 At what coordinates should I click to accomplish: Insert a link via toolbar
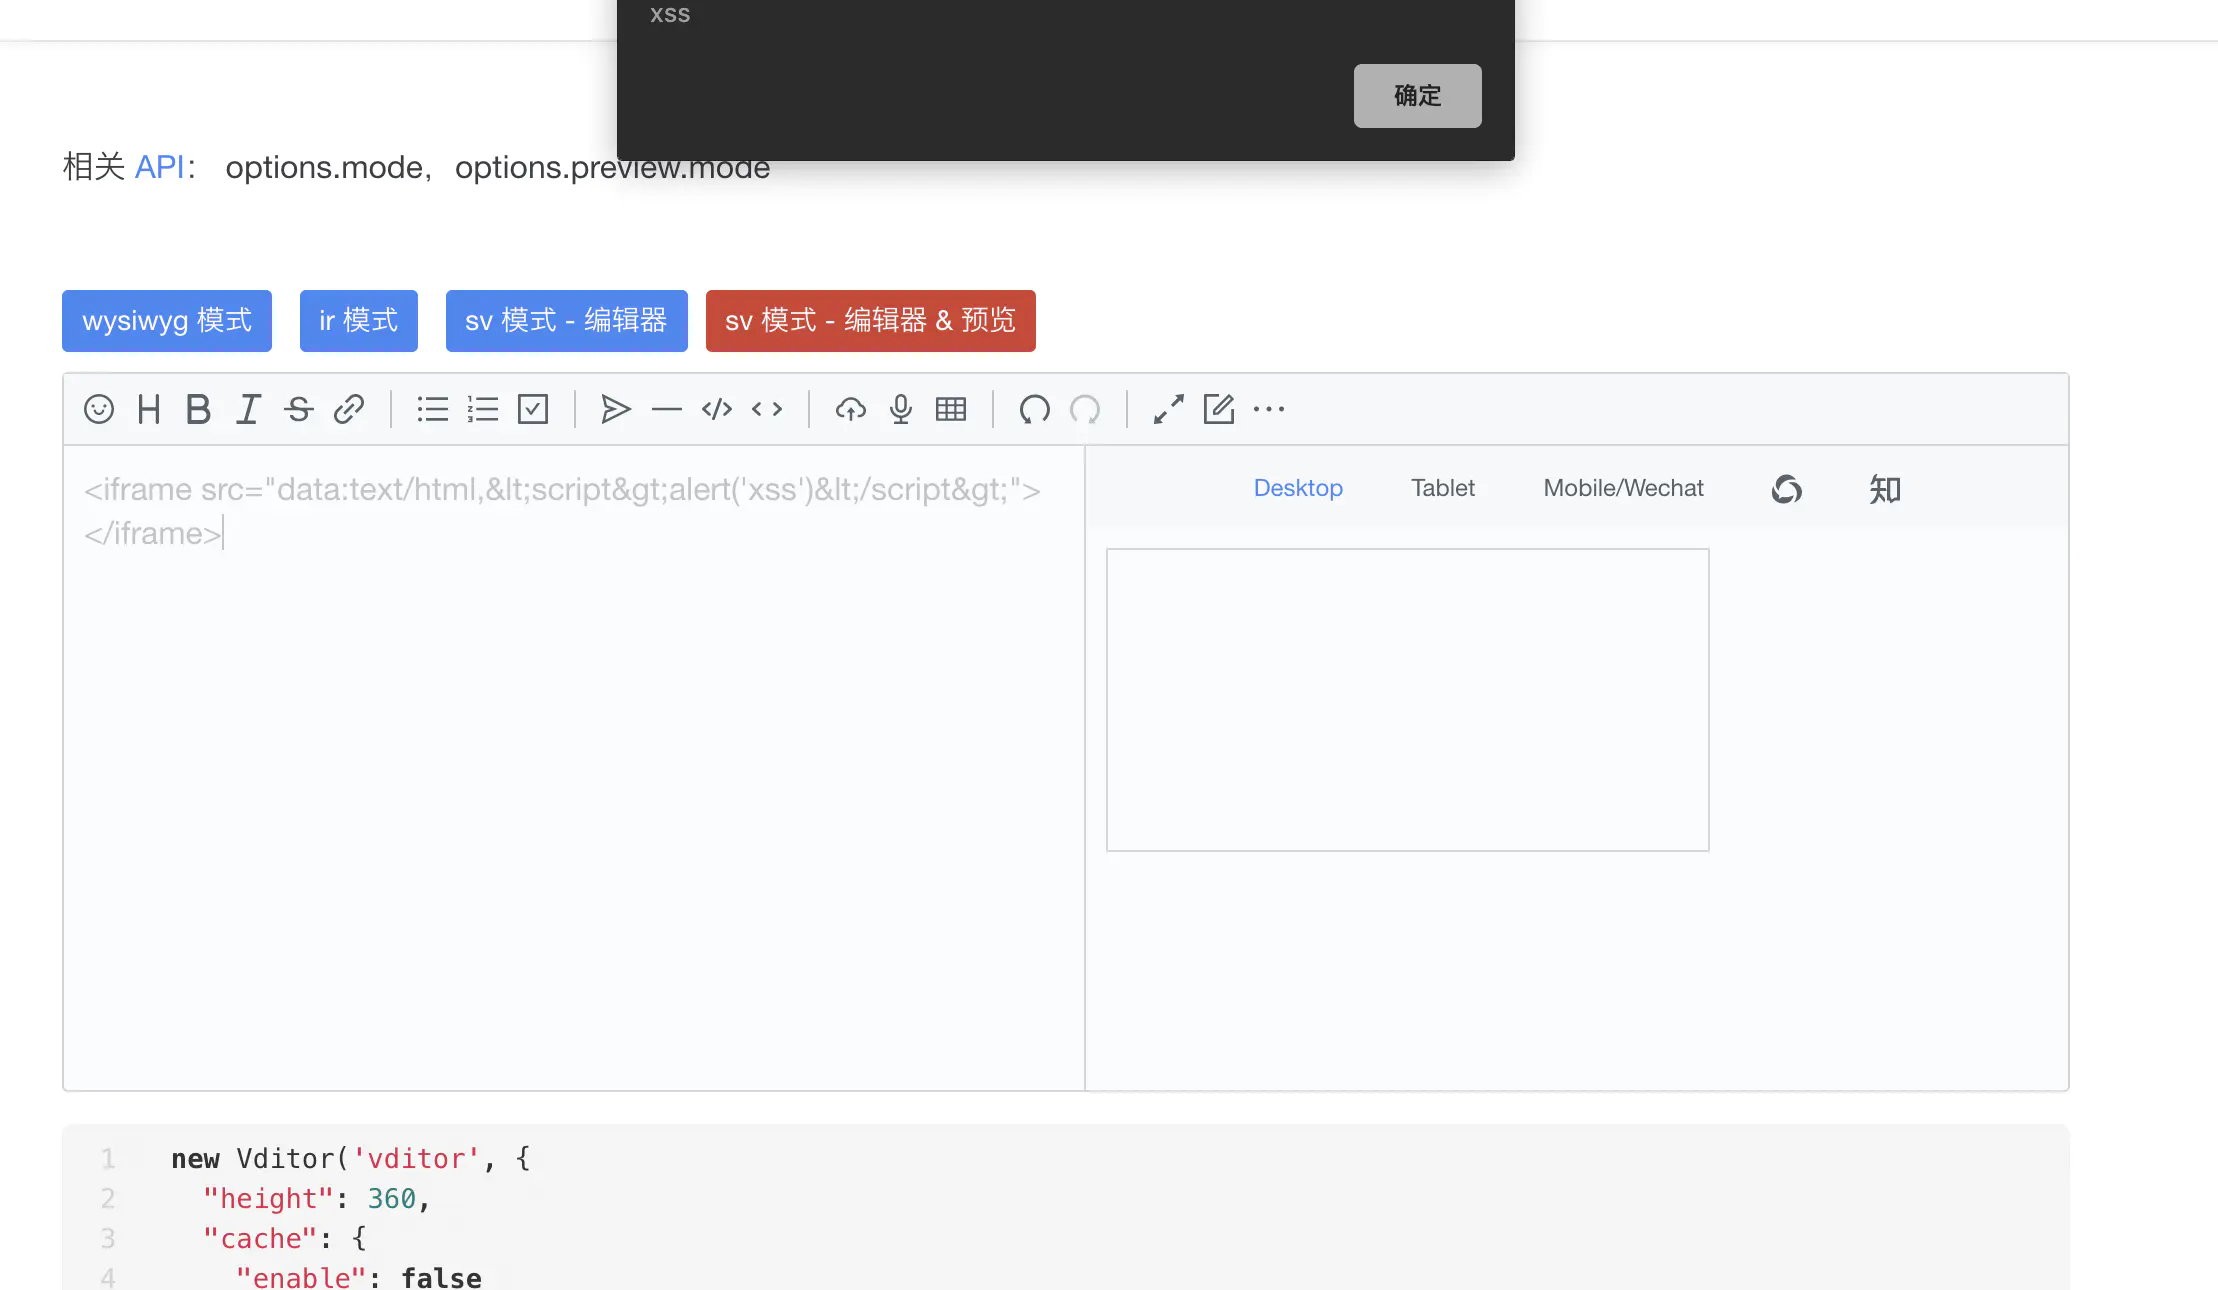348,409
